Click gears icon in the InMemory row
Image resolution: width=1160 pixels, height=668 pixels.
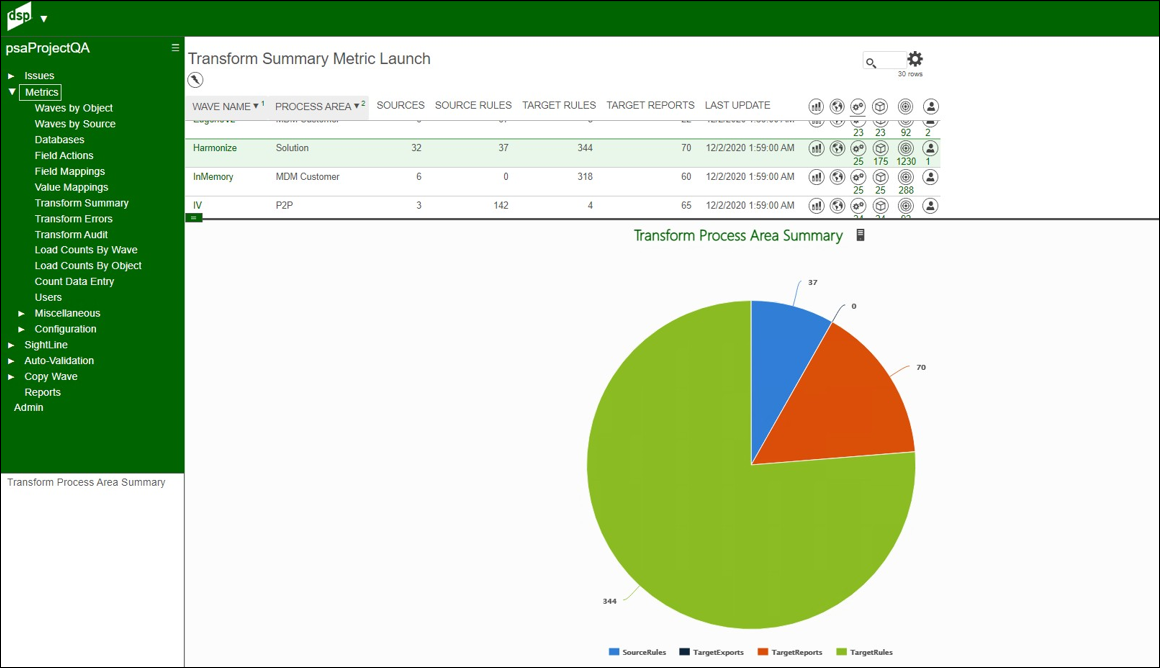[x=858, y=177]
